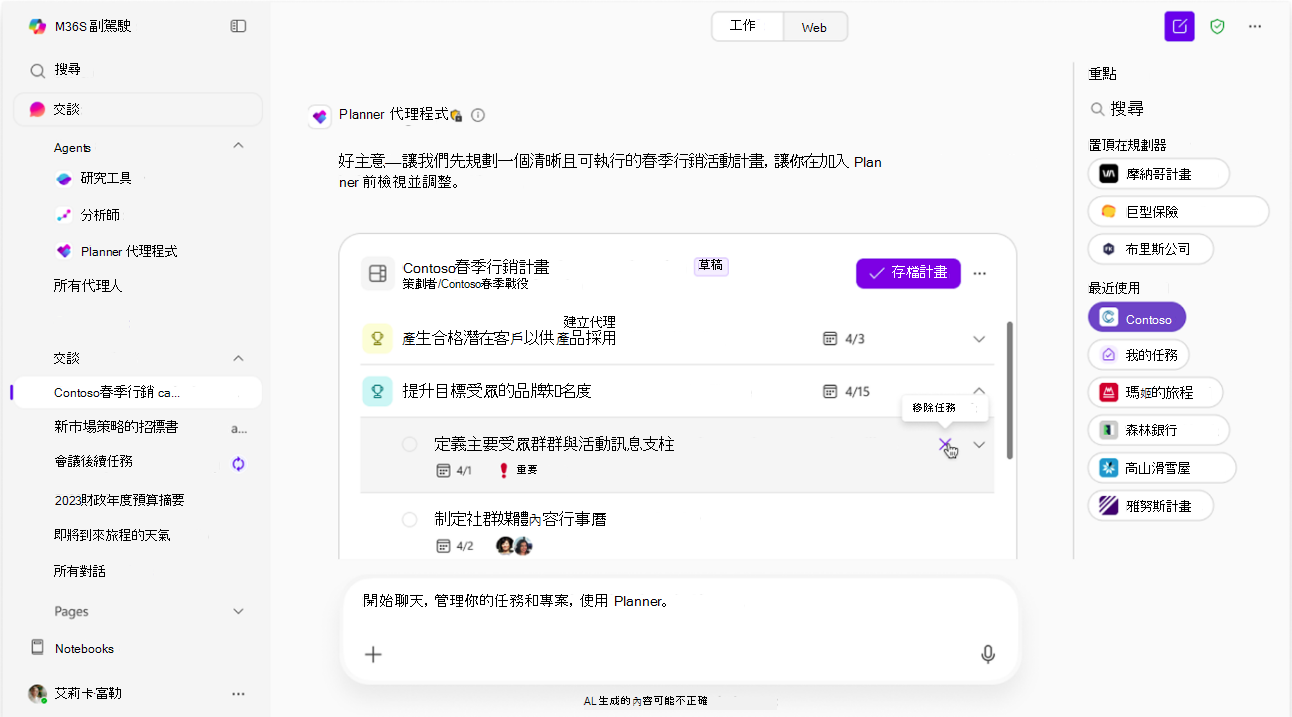Screen dimensions: 1292x717
Task: Open 交談 at the top of sidebar
Action: tap(137, 109)
